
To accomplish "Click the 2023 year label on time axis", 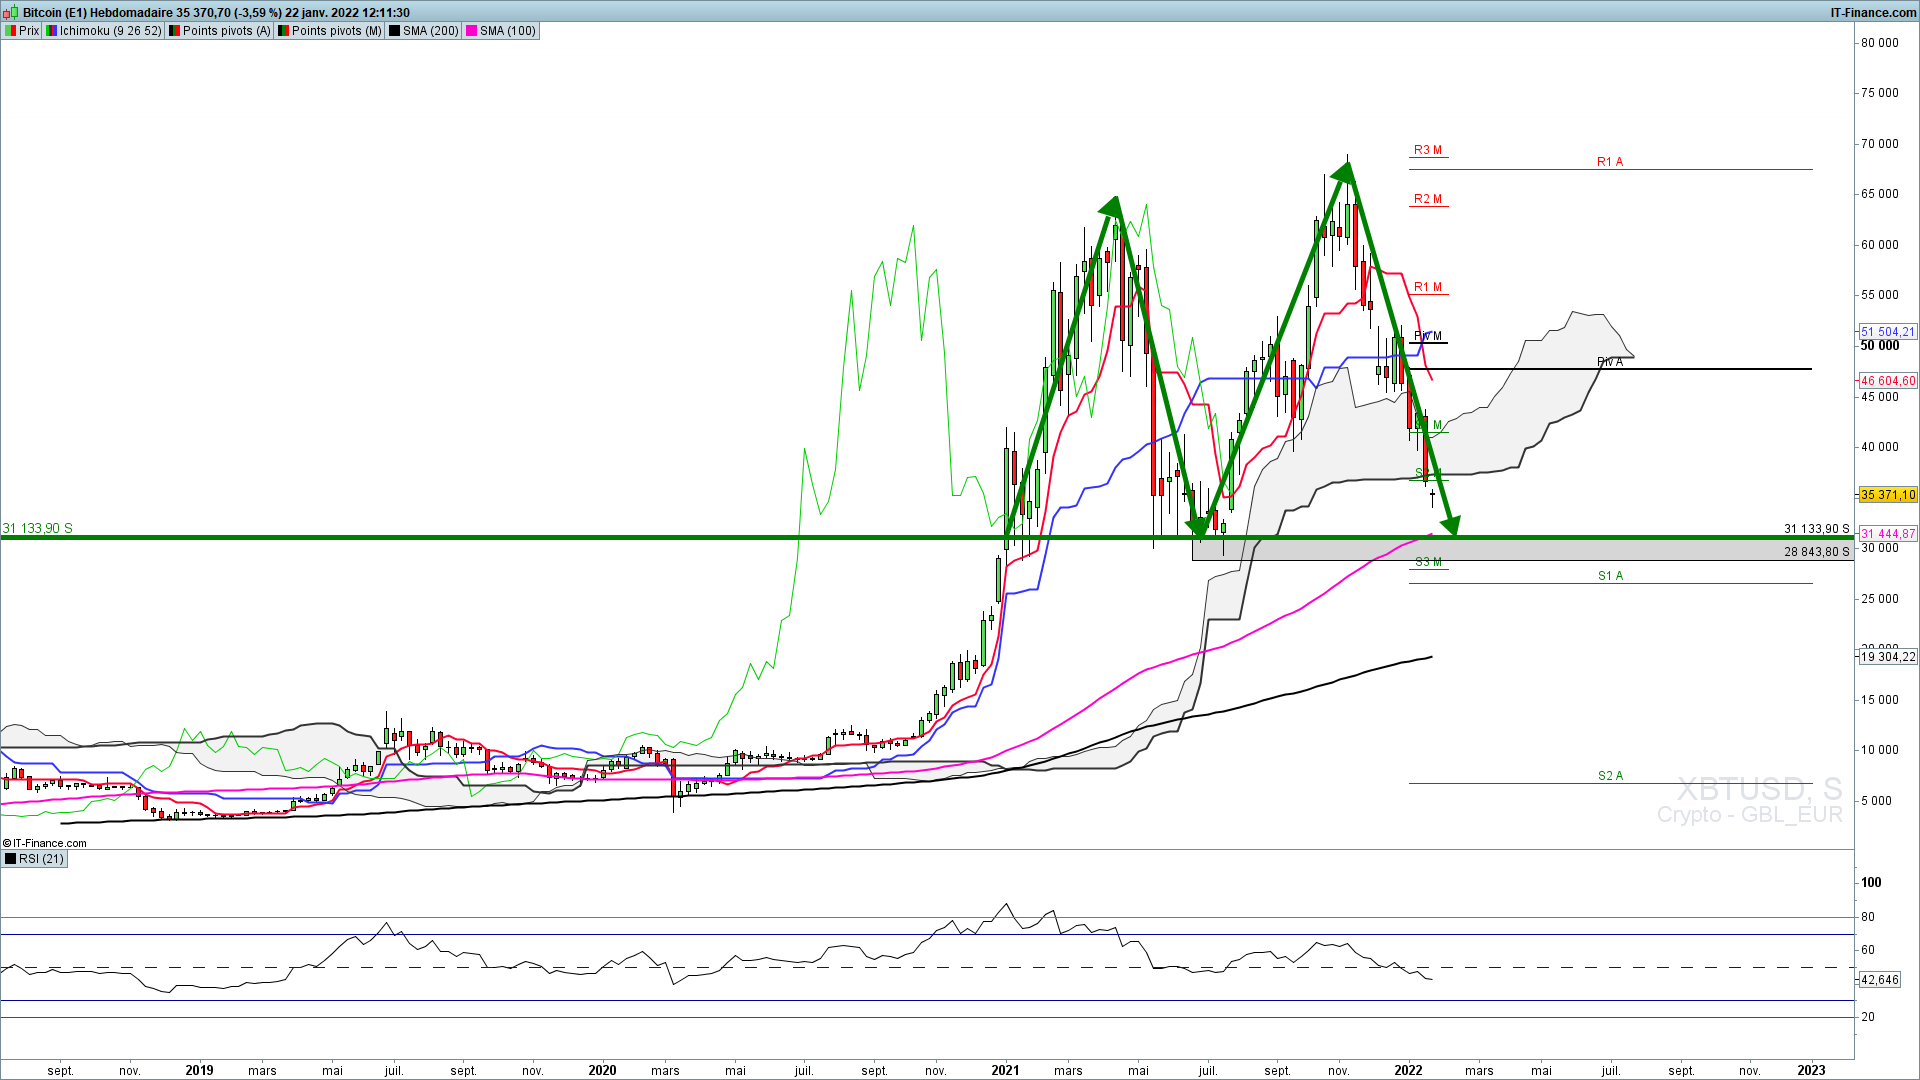I will coord(1811,1070).
